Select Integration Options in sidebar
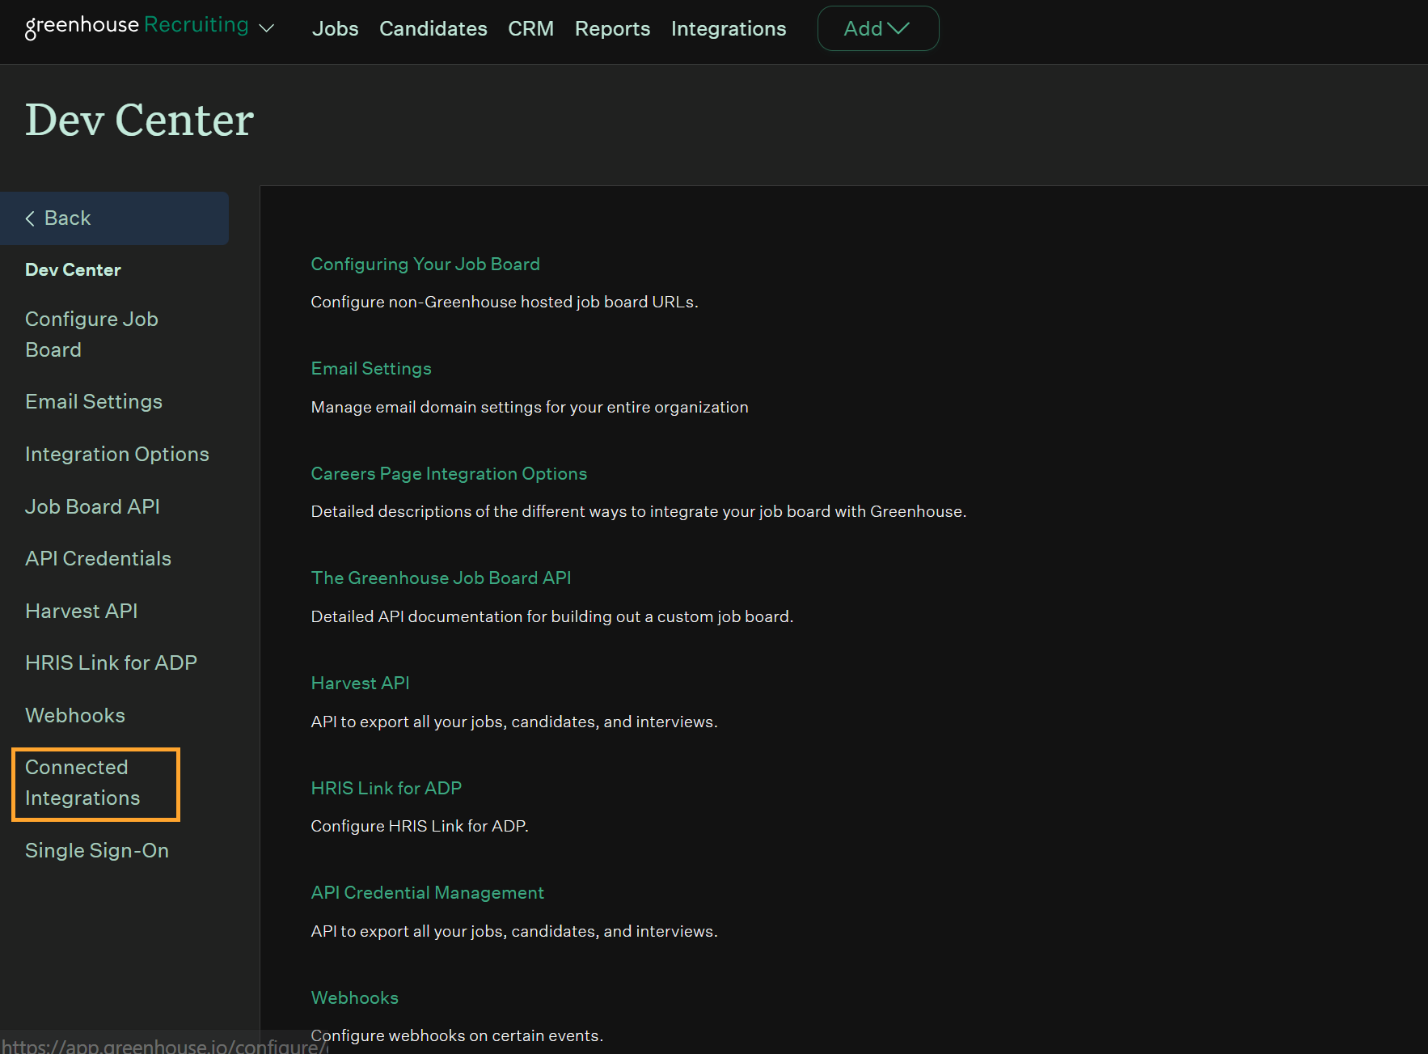Image resolution: width=1428 pixels, height=1054 pixels. (117, 454)
